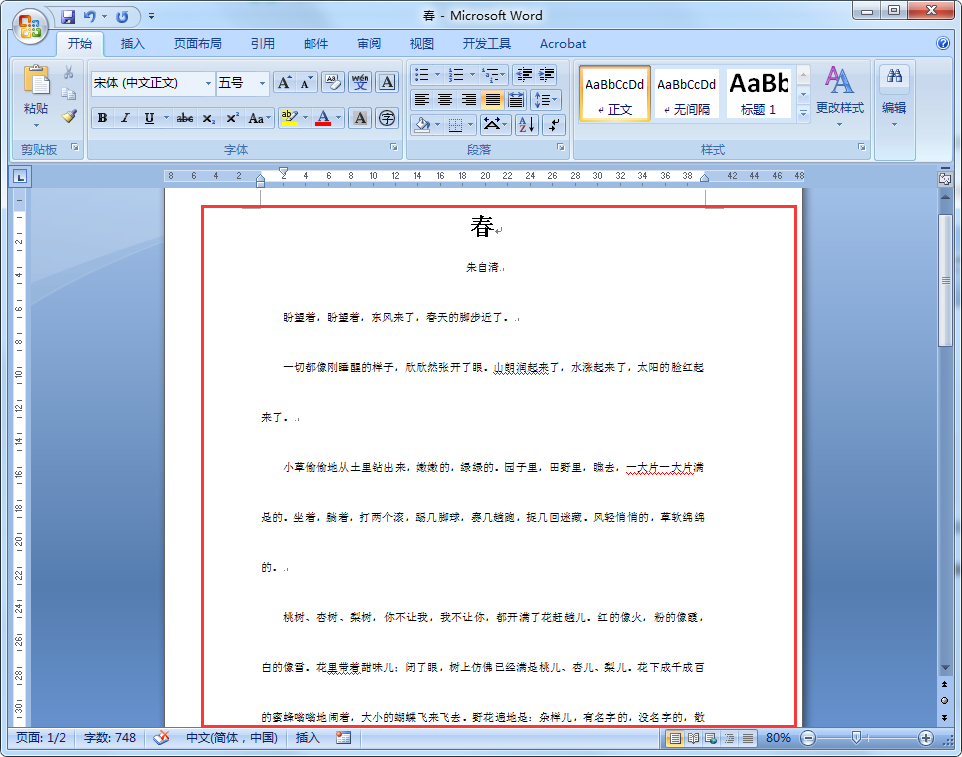Center align paragraph
The height and width of the screenshot is (757, 962).
click(445, 99)
